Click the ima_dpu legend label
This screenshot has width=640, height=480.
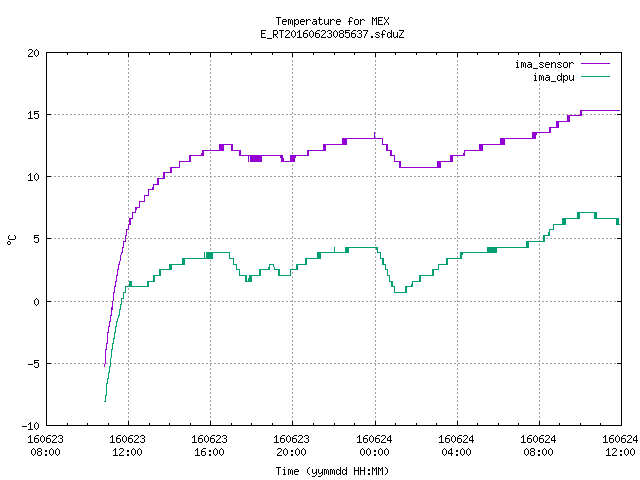pos(553,77)
